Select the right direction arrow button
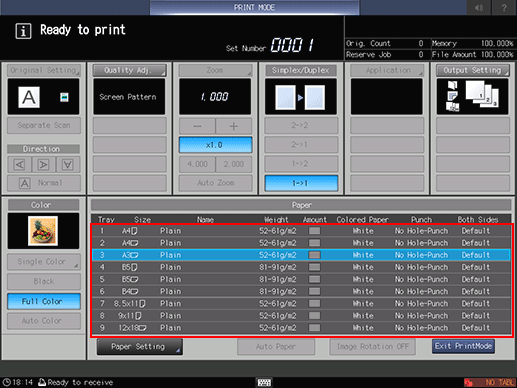Screen dimensions: 517x388 [43, 165]
